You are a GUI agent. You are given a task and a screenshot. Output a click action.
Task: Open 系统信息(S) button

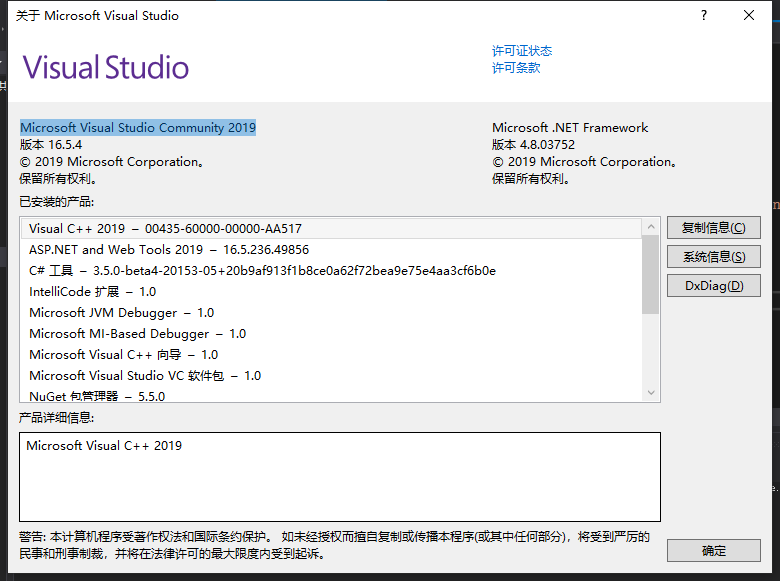713,257
